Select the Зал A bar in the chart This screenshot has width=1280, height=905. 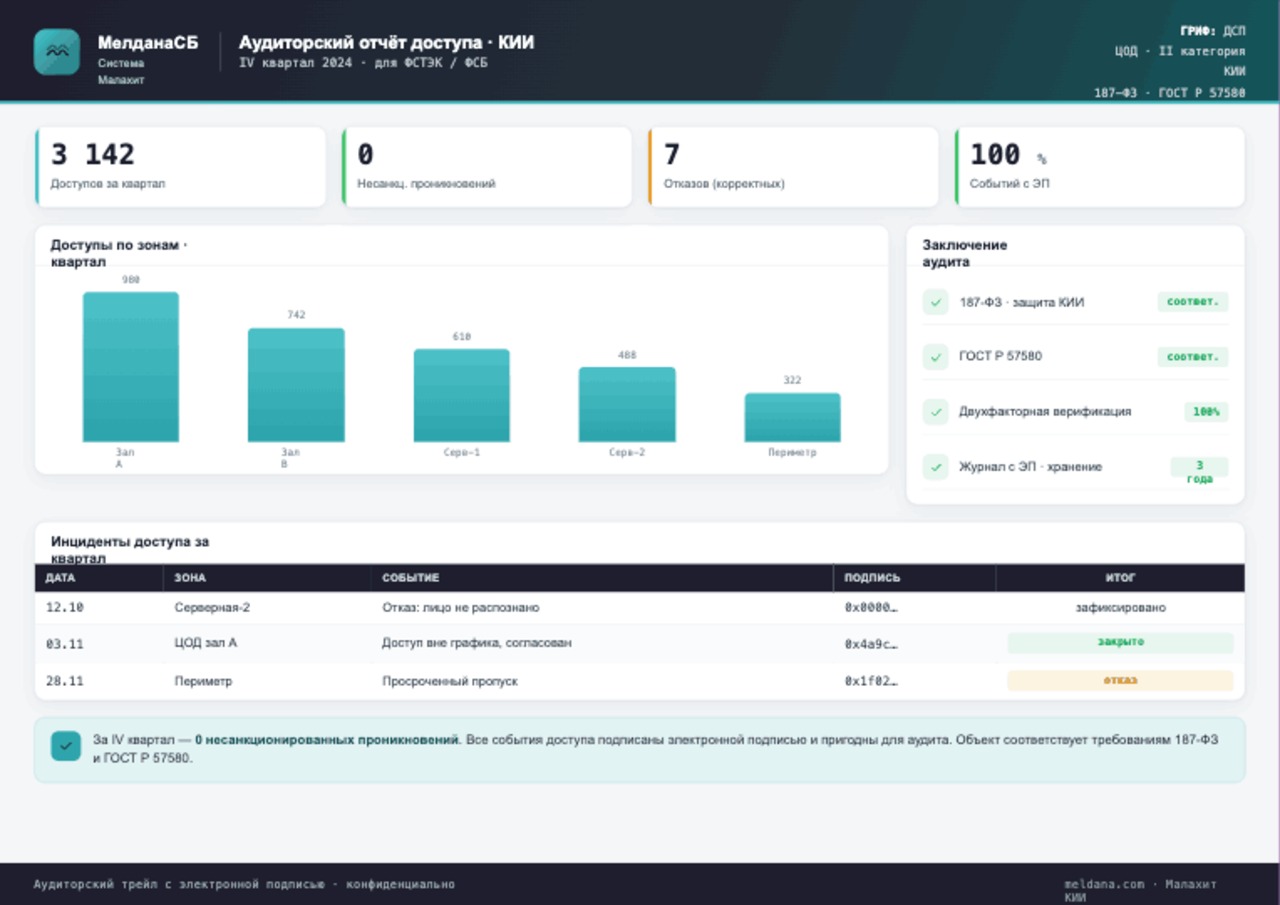[131, 367]
